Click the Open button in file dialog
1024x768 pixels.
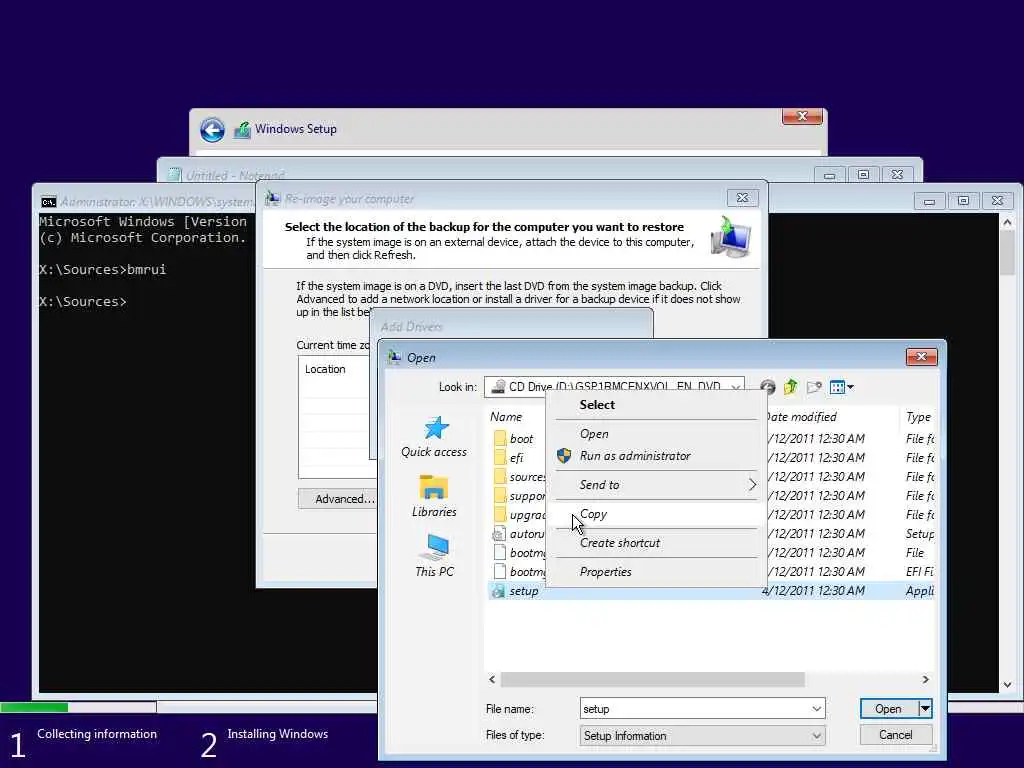(x=889, y=709)
